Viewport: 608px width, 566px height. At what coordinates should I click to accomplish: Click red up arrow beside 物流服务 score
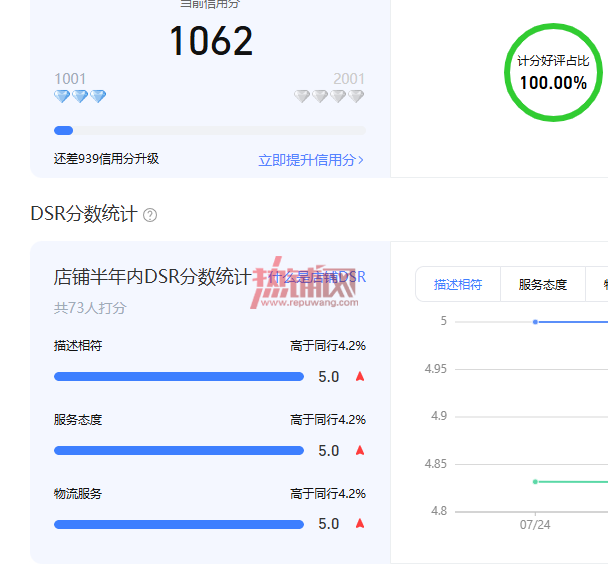click(x=360, y=523)
